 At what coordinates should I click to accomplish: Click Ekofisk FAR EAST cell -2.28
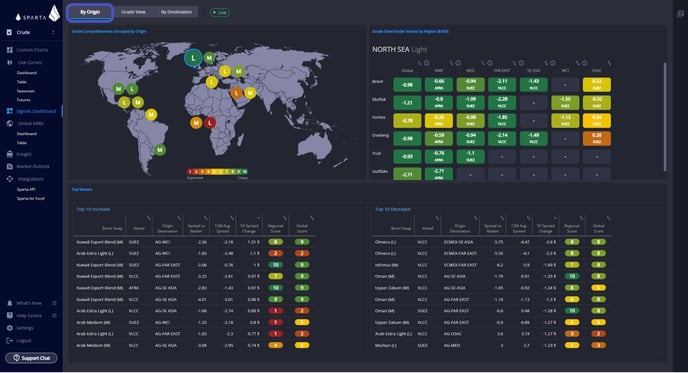pyautogui.click(x=502, y=103)
